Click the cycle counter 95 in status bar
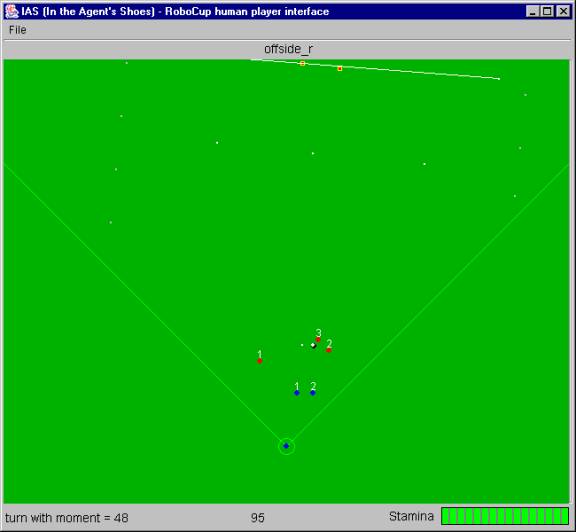Image resolution: width=576 pixels, height=532 pixels. click(258, 518)
